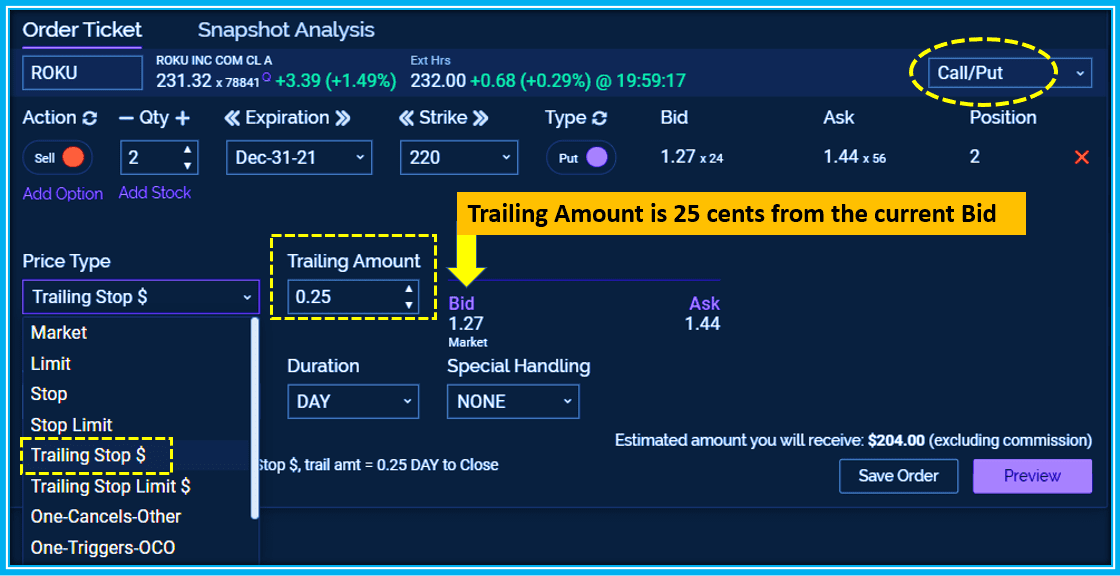Image resolution: width=1120 pixels, height=576 pixels.
Task: Decrease quantity with the minus icon
Action: pyautogui.click(x=126, y=118)
